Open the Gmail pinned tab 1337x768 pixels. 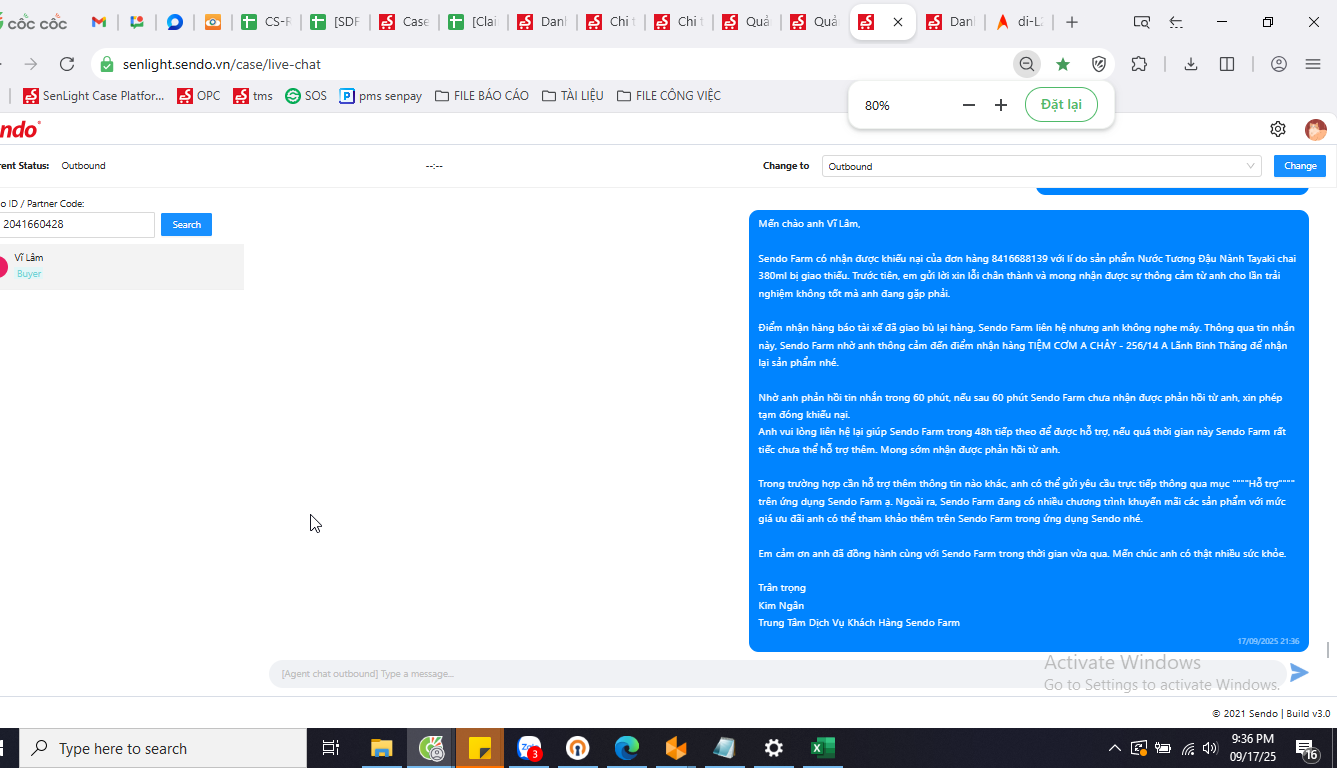pos(98,22)
